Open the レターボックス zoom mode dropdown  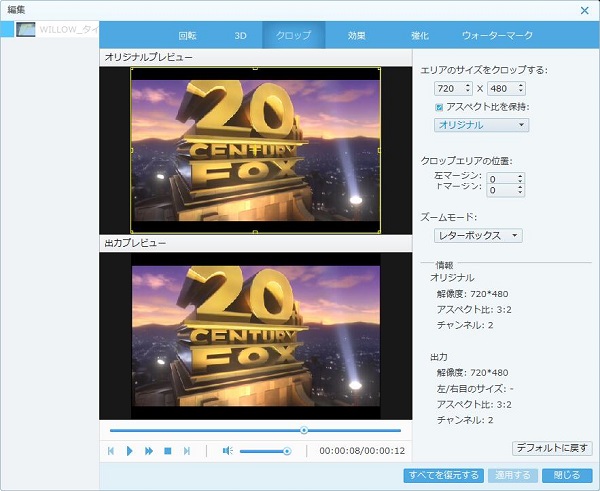tap(478, 235)
